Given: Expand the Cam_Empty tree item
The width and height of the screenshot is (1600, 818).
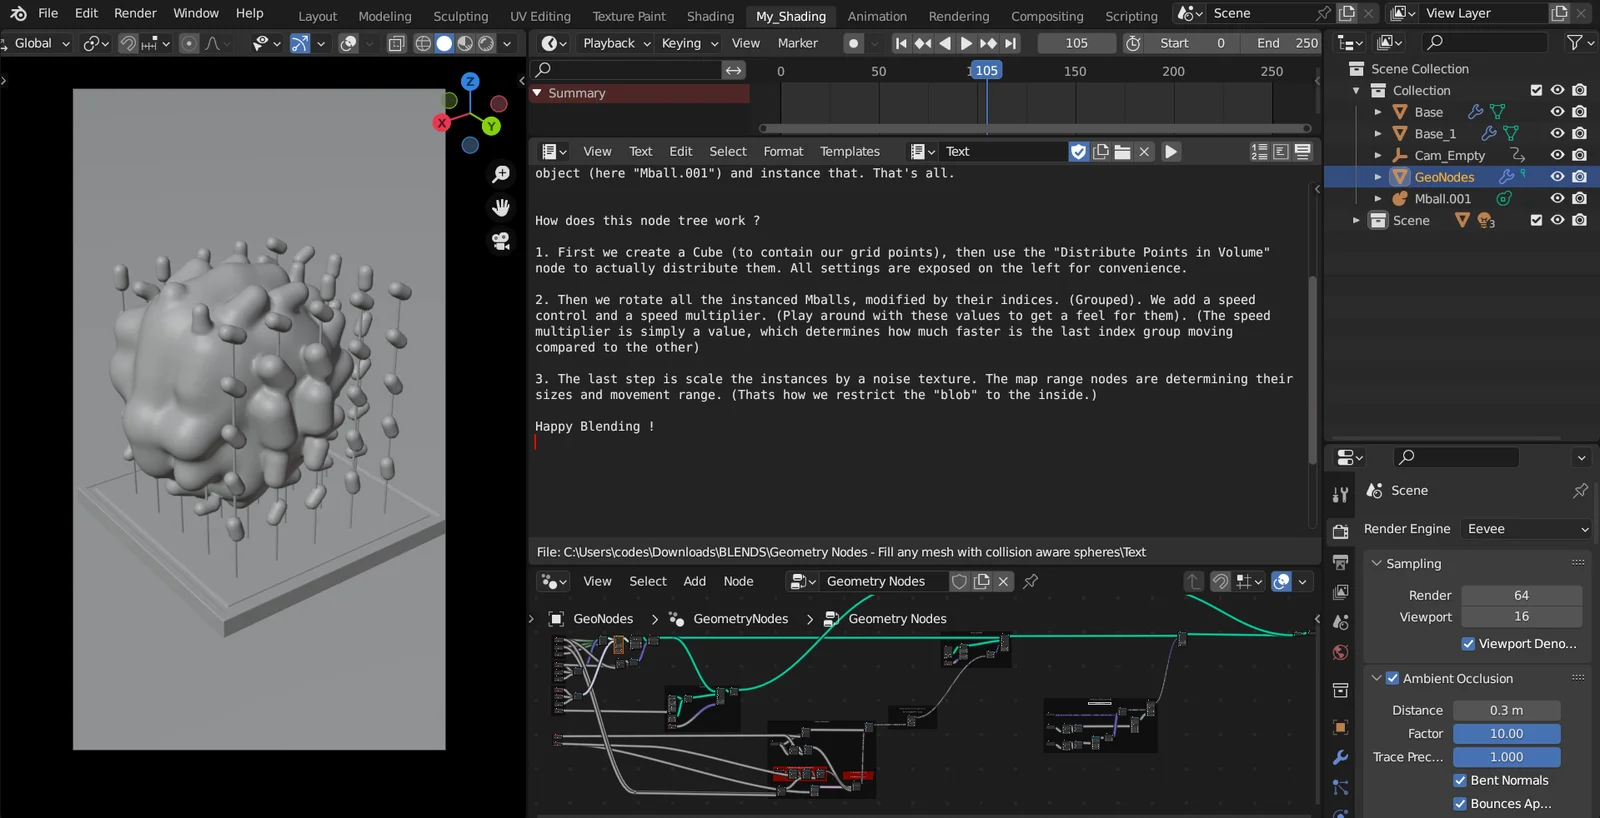Looking at the screenshot, I should tap(1378, 155).
